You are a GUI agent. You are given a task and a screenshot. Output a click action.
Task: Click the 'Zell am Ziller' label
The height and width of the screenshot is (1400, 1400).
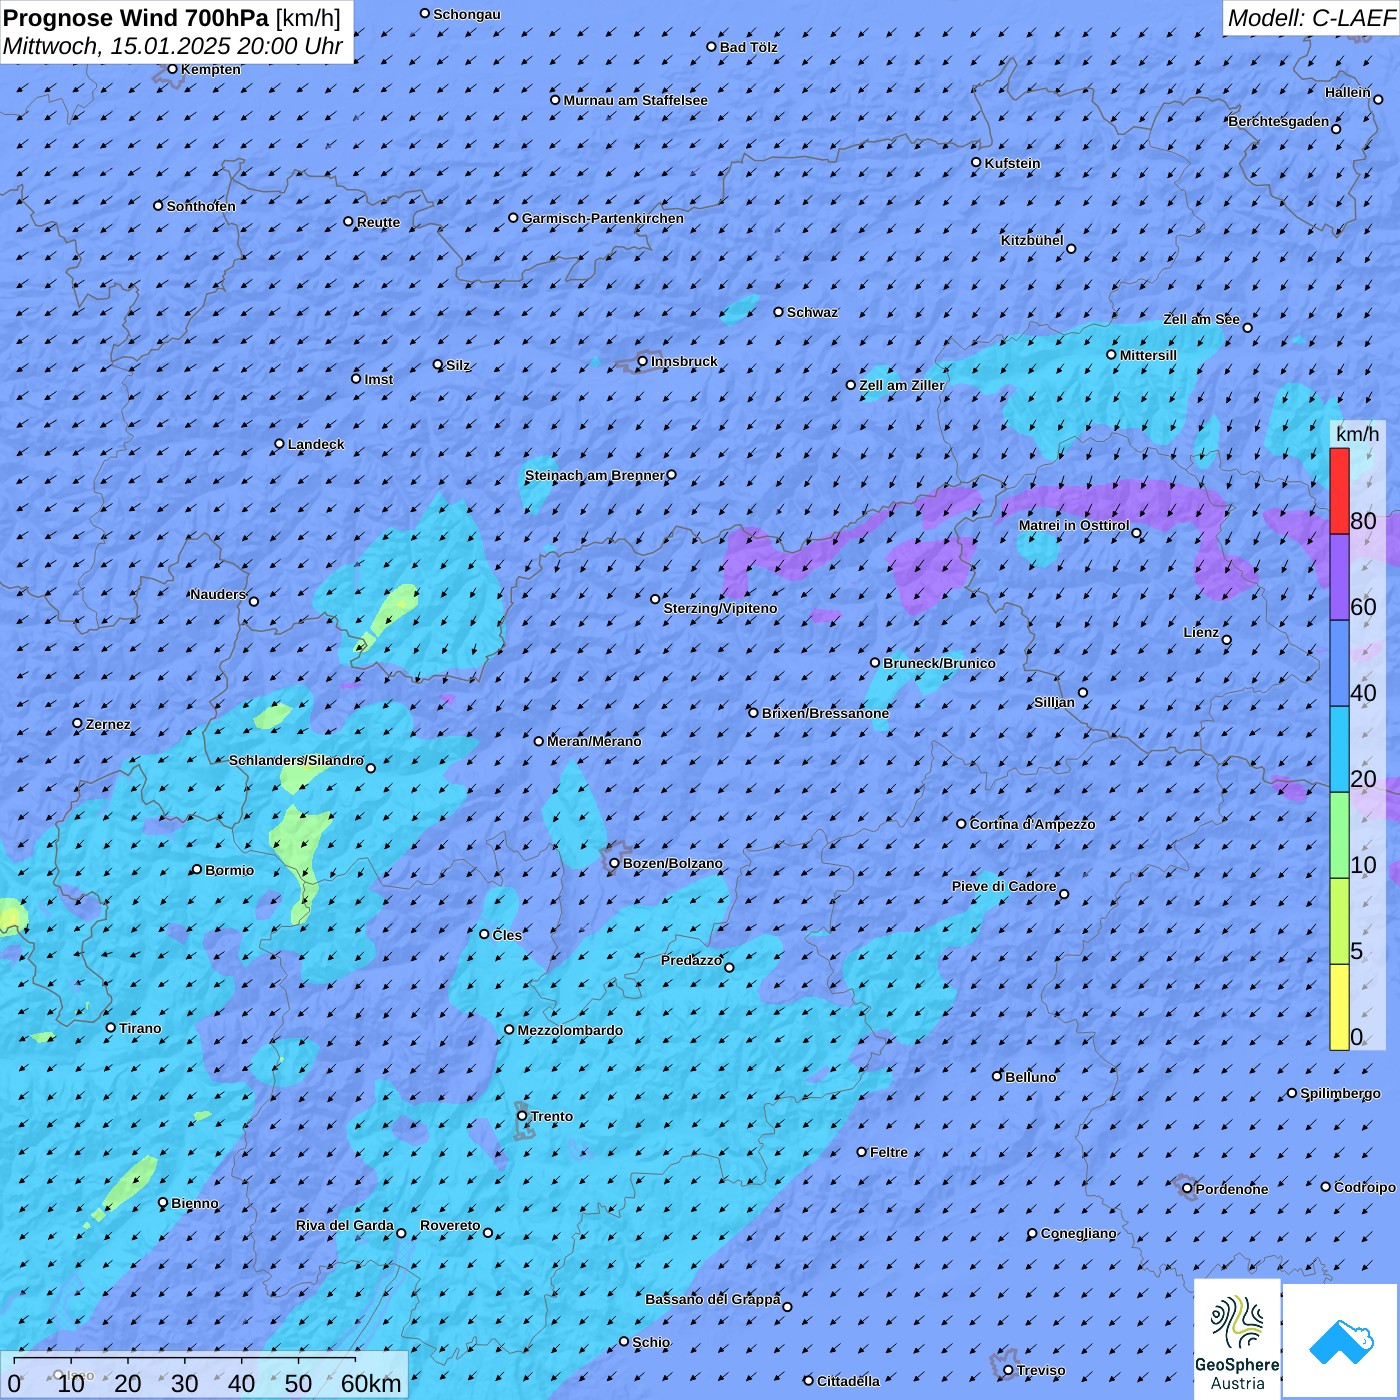coord(902,385)
